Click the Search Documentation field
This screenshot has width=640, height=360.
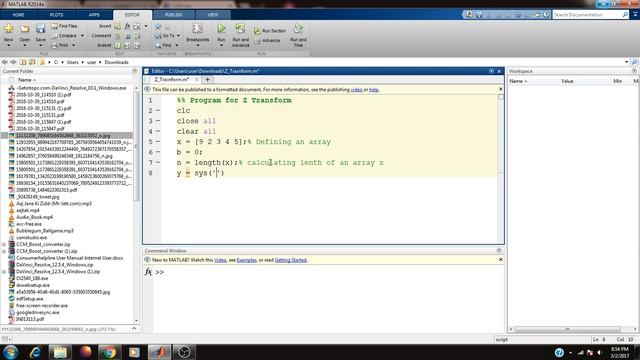(587, 15)
